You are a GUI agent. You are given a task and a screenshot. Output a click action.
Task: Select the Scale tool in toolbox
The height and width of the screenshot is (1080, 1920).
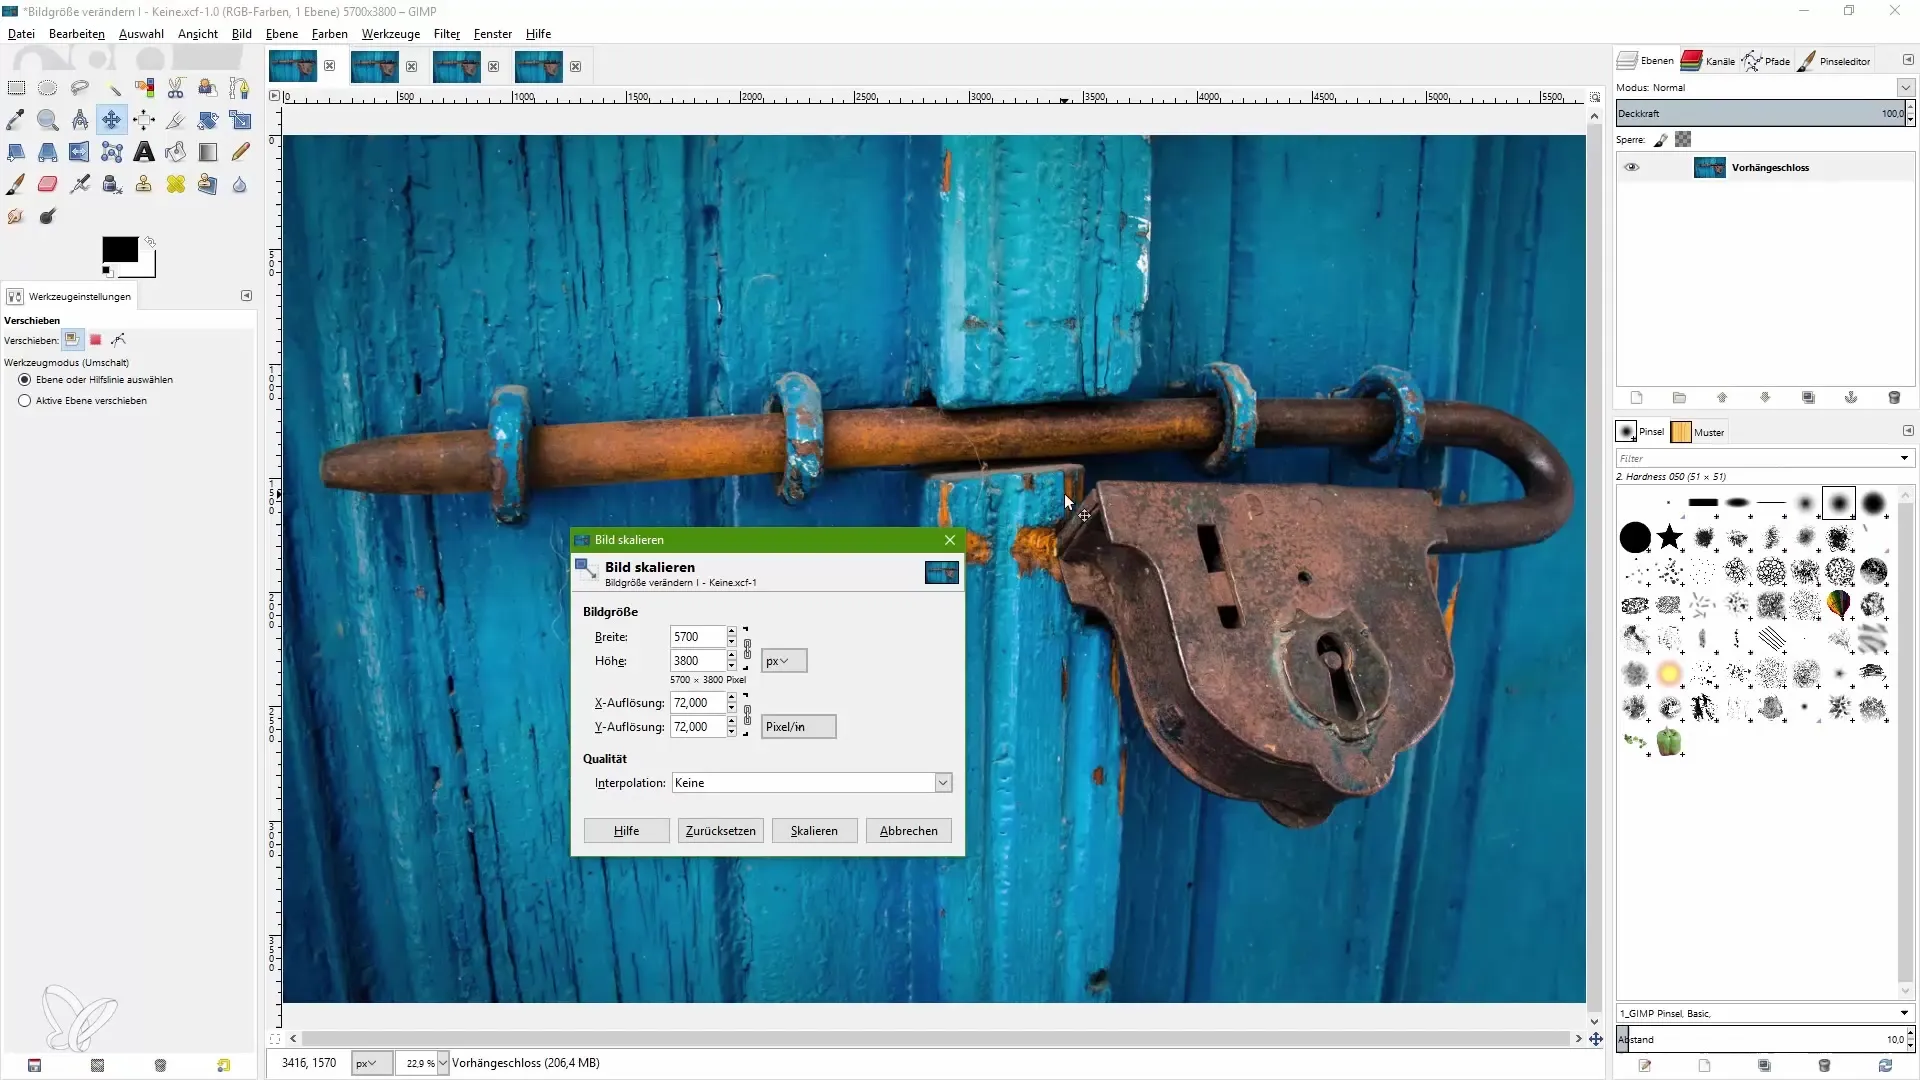(x=240, y=120)
